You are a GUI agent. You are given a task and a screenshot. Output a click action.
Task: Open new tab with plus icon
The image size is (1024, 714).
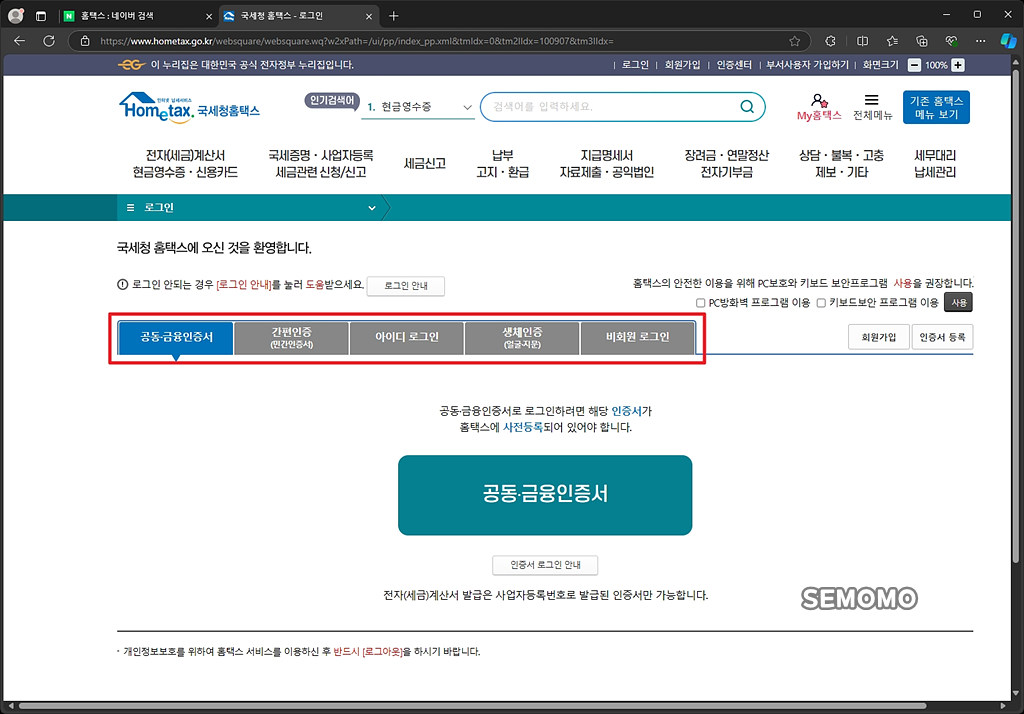[393, 16]
